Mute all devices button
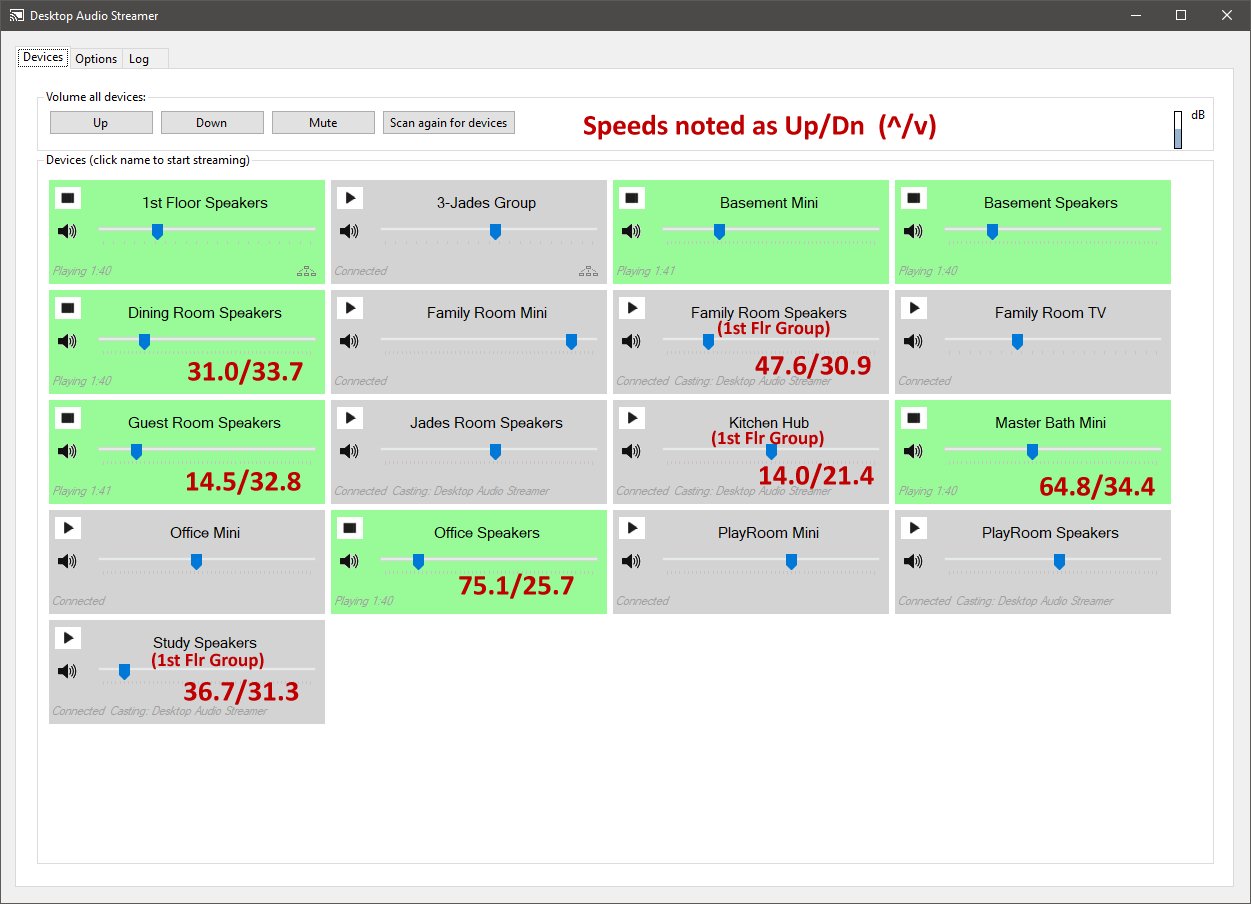This screenshot has height=904, width=1251. point(323,122)
